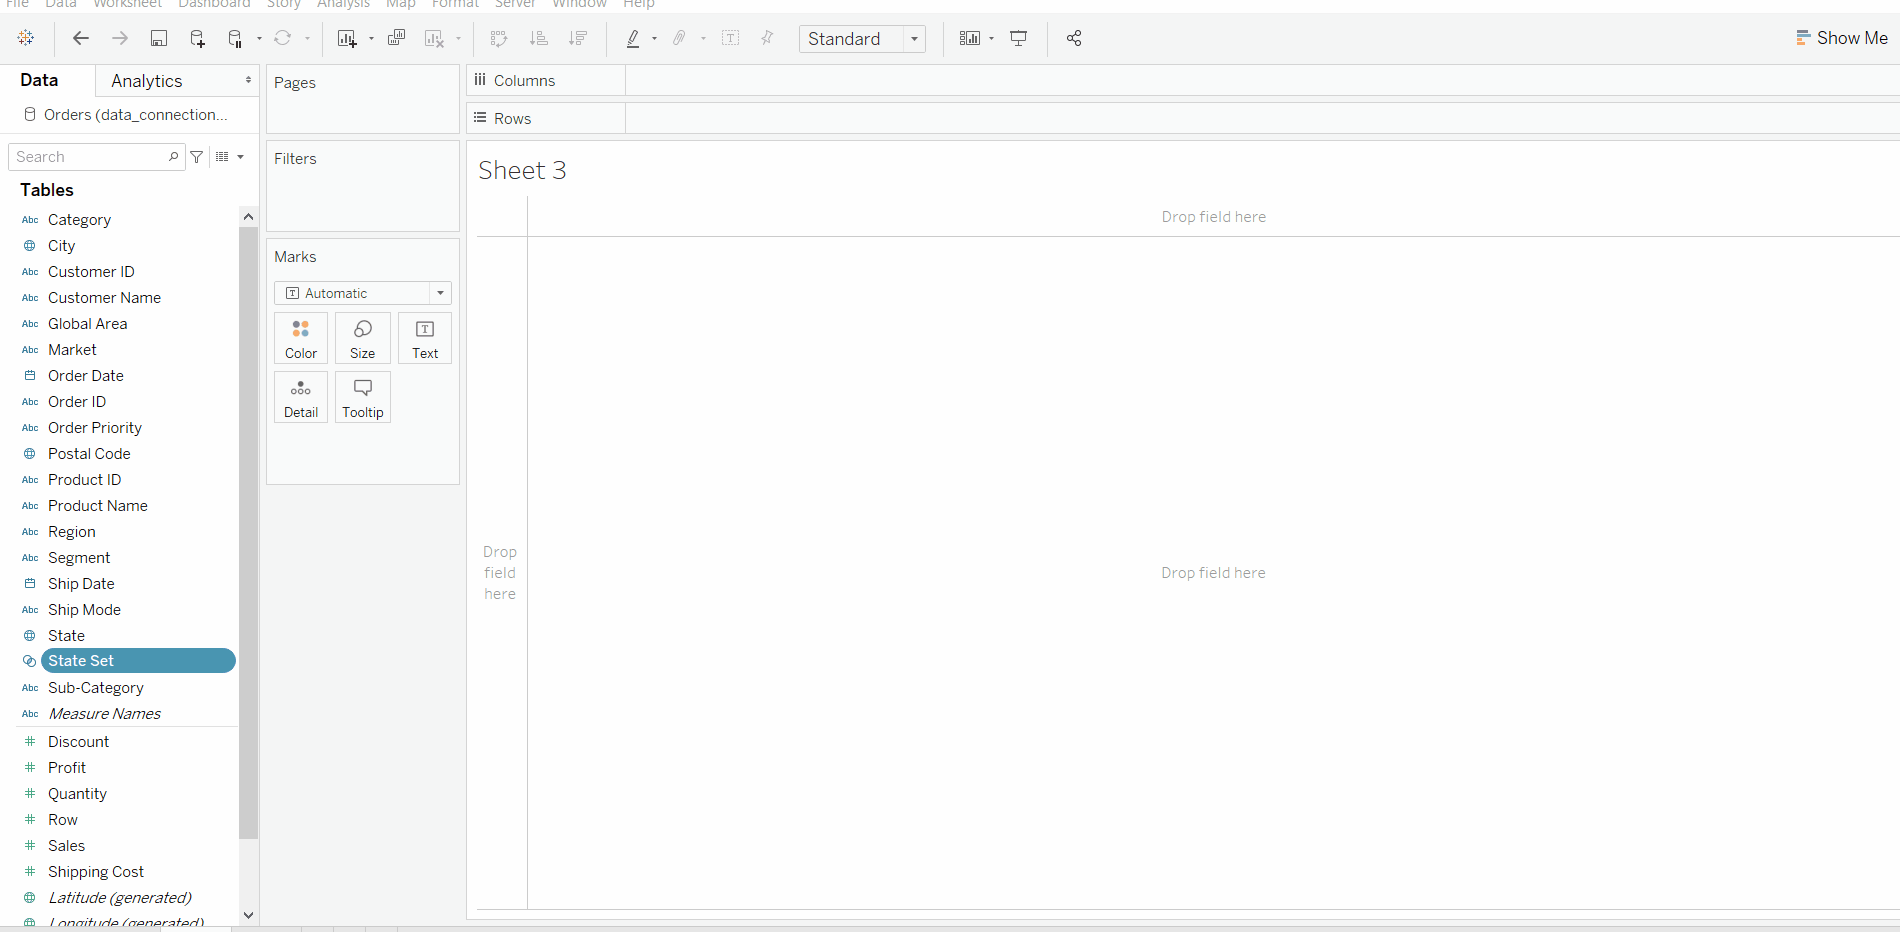Open the Detail marks card

tap(301, 397)
